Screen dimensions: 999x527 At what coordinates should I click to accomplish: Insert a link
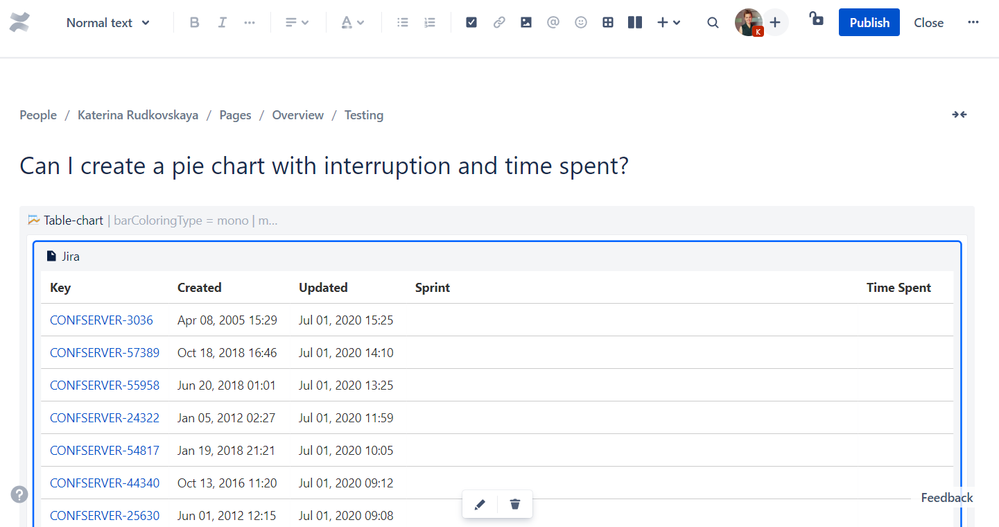click(x=499, y=22)
